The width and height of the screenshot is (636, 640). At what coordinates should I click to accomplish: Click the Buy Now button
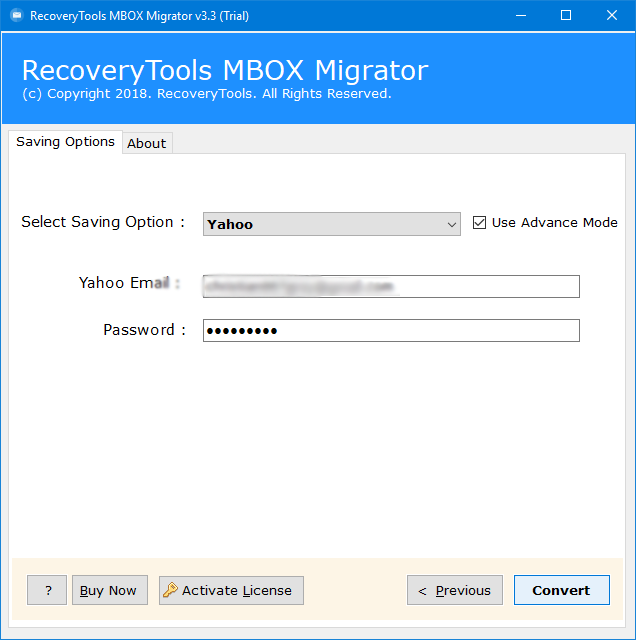click(x=110, y=590)
